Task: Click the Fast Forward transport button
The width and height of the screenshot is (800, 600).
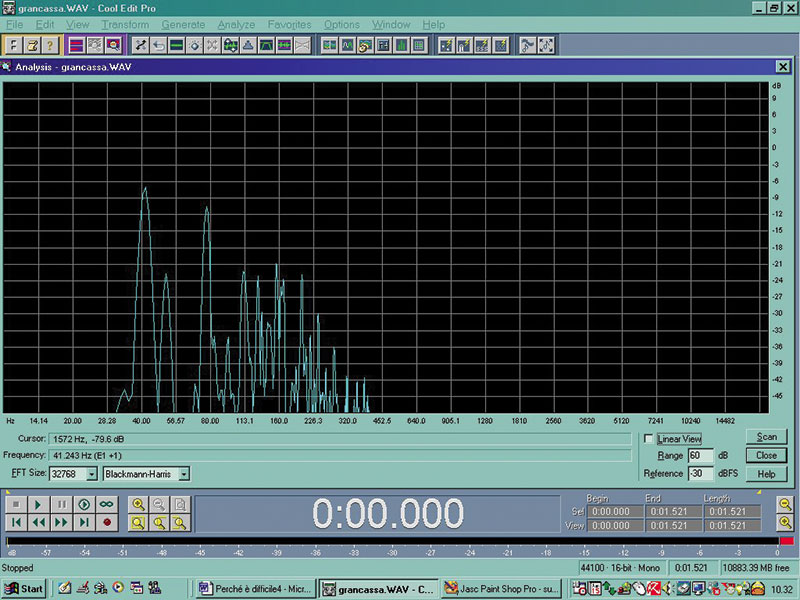Action: [x=61, y=522]
